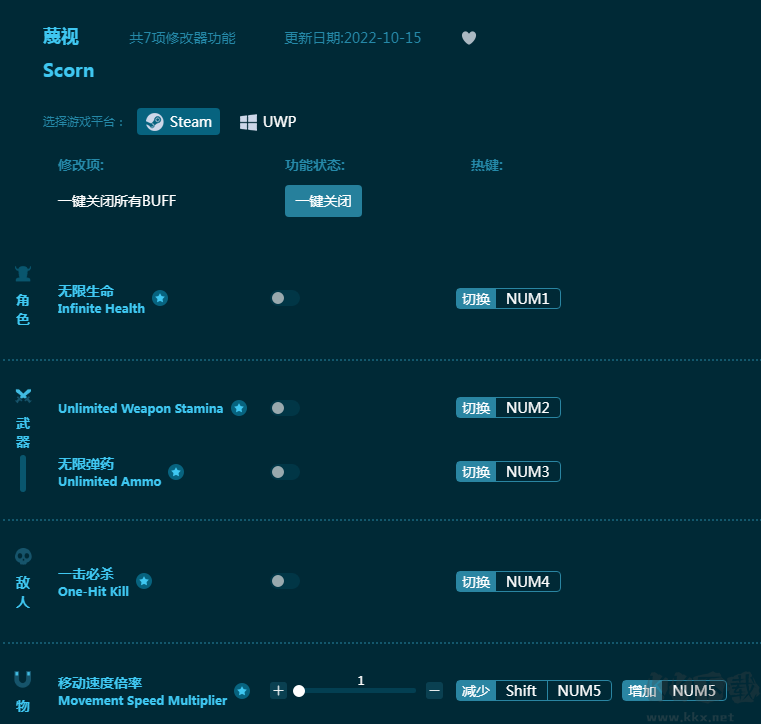This screenshot has width=761, height=724.
Task: Click the Unlimited Weapon Stamina label
Action: click(141, 409)
